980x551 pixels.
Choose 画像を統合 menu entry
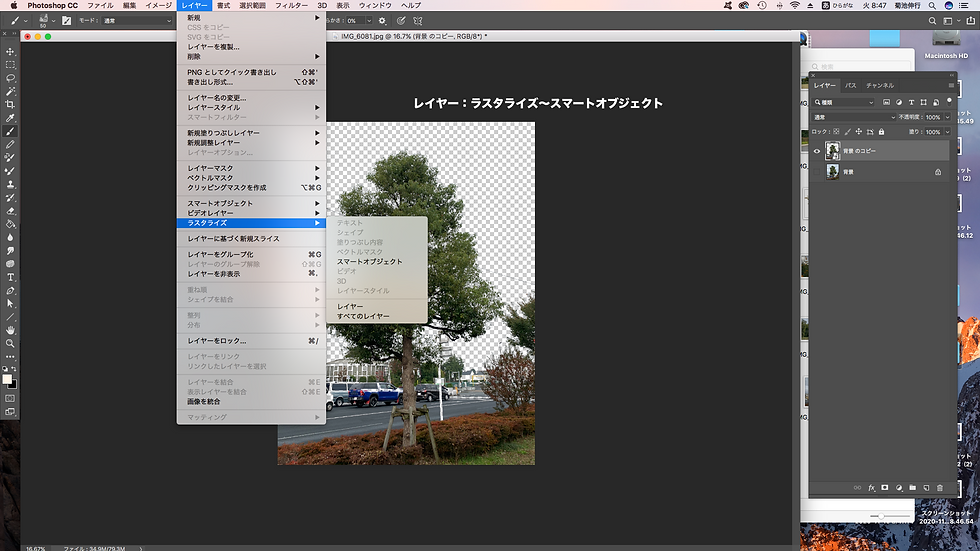pyautogui.click(x=251, y=402)
